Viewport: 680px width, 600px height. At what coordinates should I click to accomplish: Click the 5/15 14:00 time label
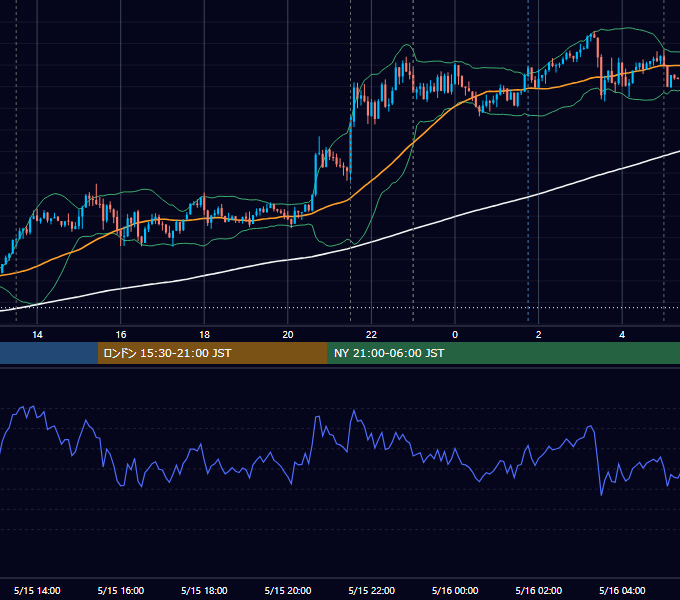37,590
